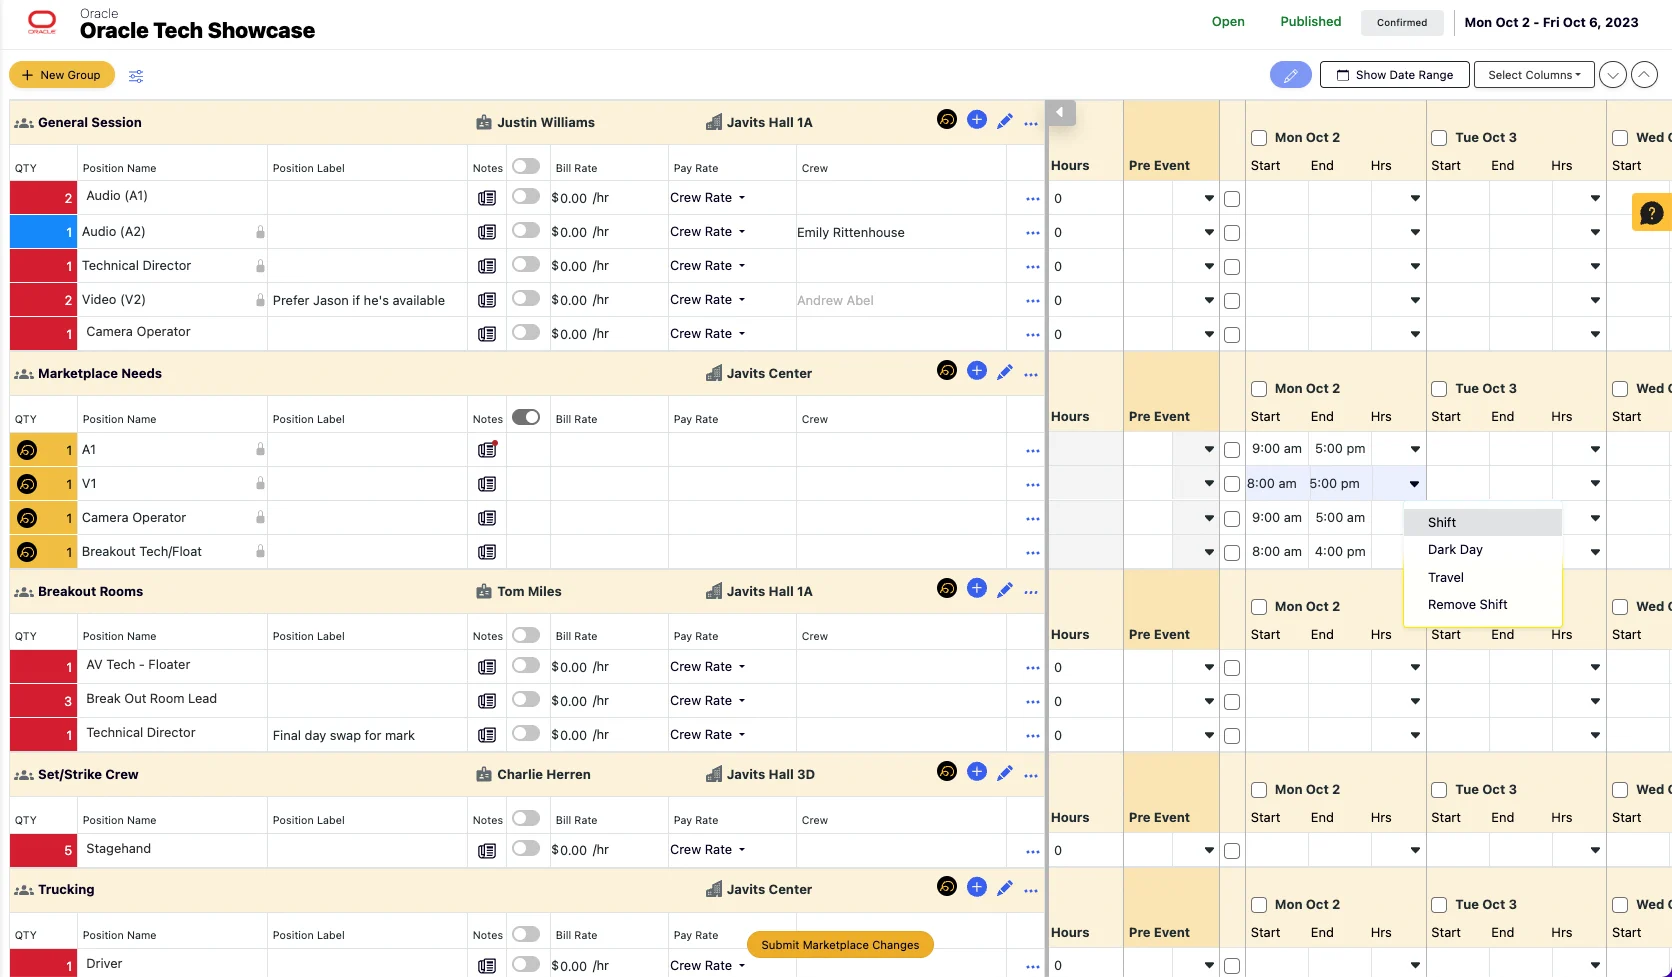Collapse all groups with down chevron circle

point(1612,75)
